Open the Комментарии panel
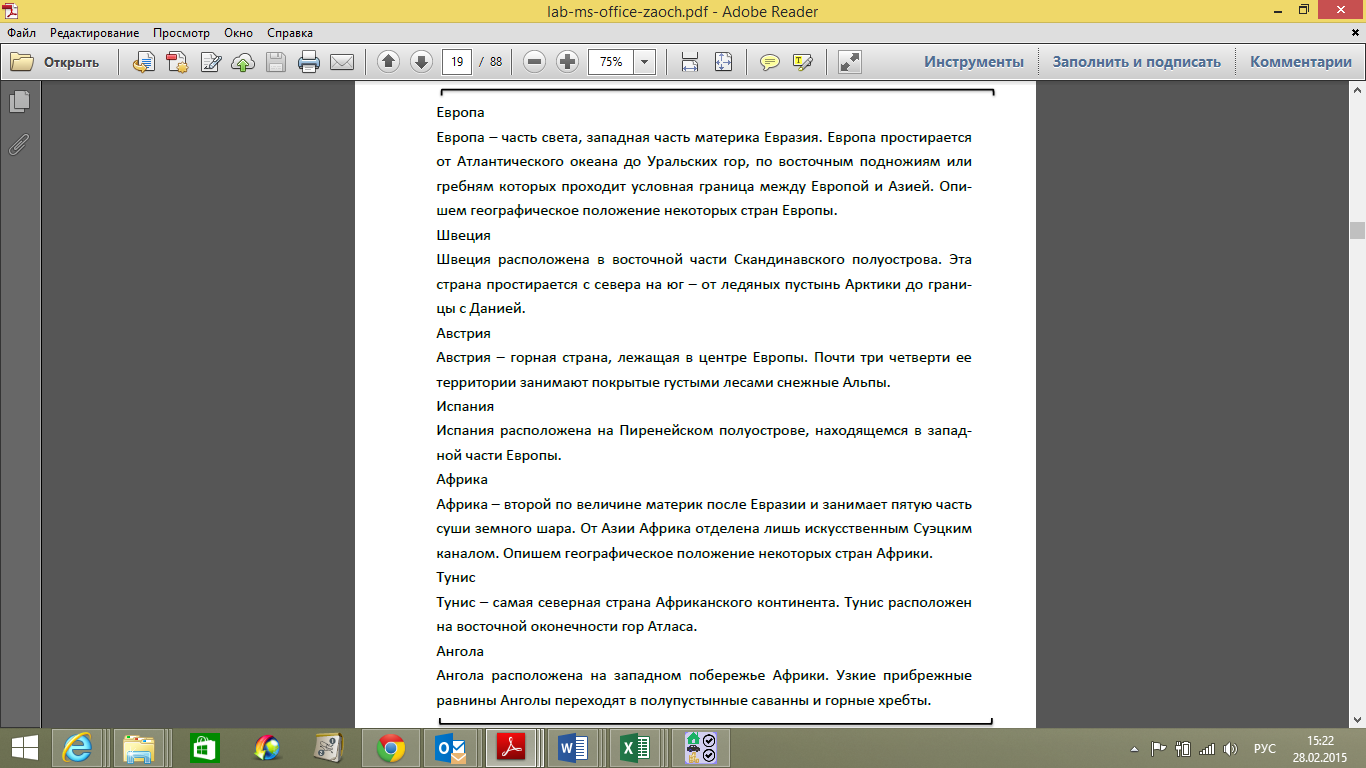Screen dimensions: 1366x768 point(1301,62)
